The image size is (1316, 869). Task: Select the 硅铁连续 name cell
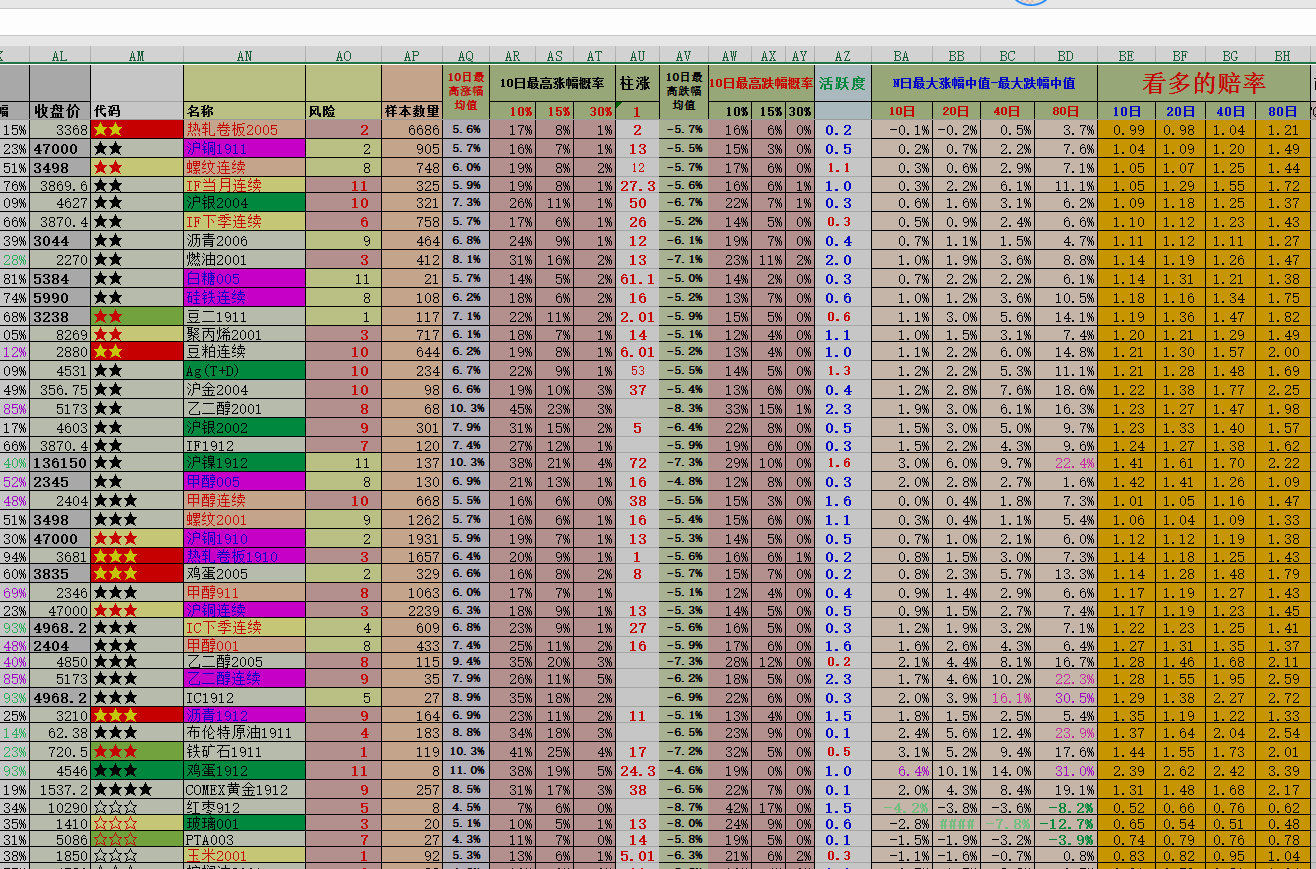pyautogui.click(x=244, y=297)
